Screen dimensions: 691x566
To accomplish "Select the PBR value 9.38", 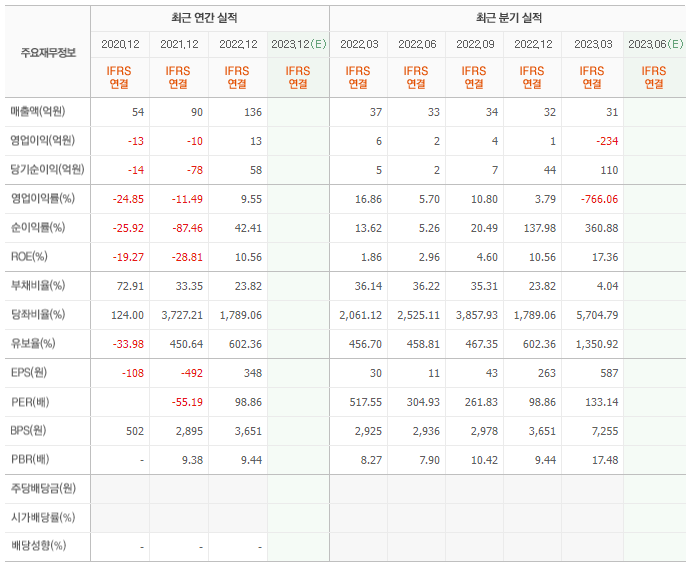I will pyautogui.click(x=193, y=461).
